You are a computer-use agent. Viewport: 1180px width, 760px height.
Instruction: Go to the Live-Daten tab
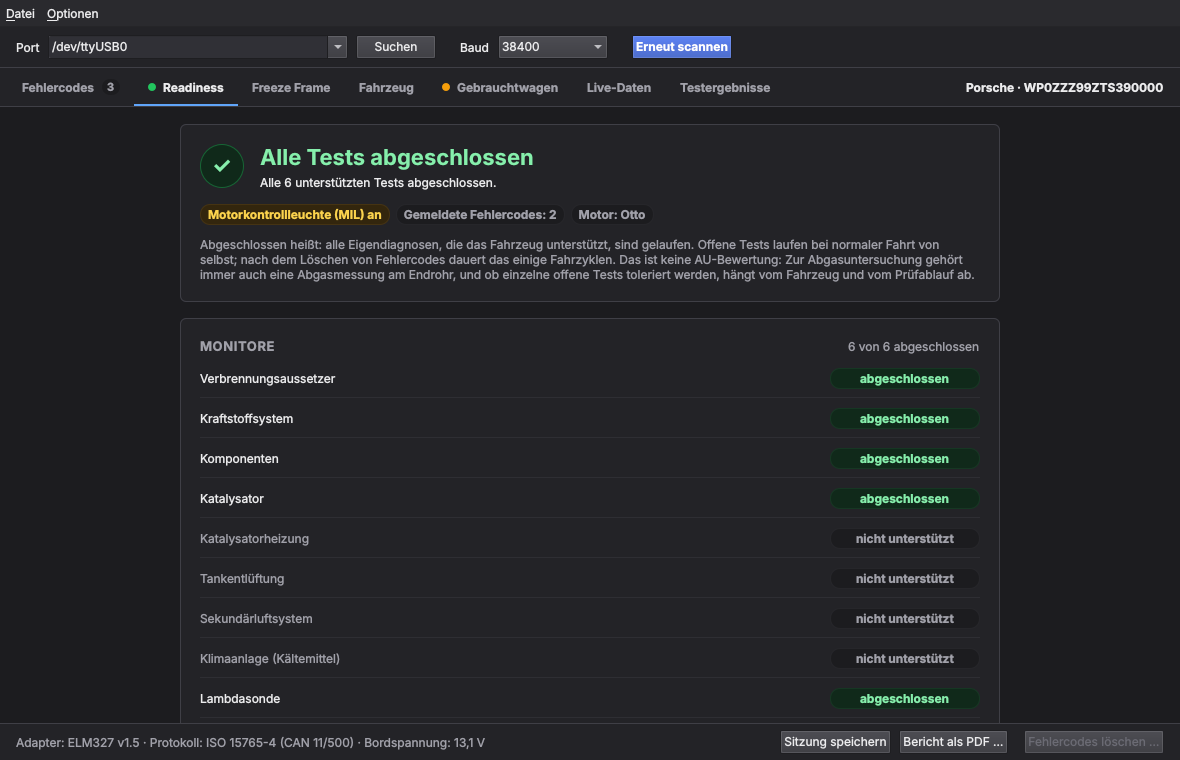pyautogui.click(x=619, y=87)
